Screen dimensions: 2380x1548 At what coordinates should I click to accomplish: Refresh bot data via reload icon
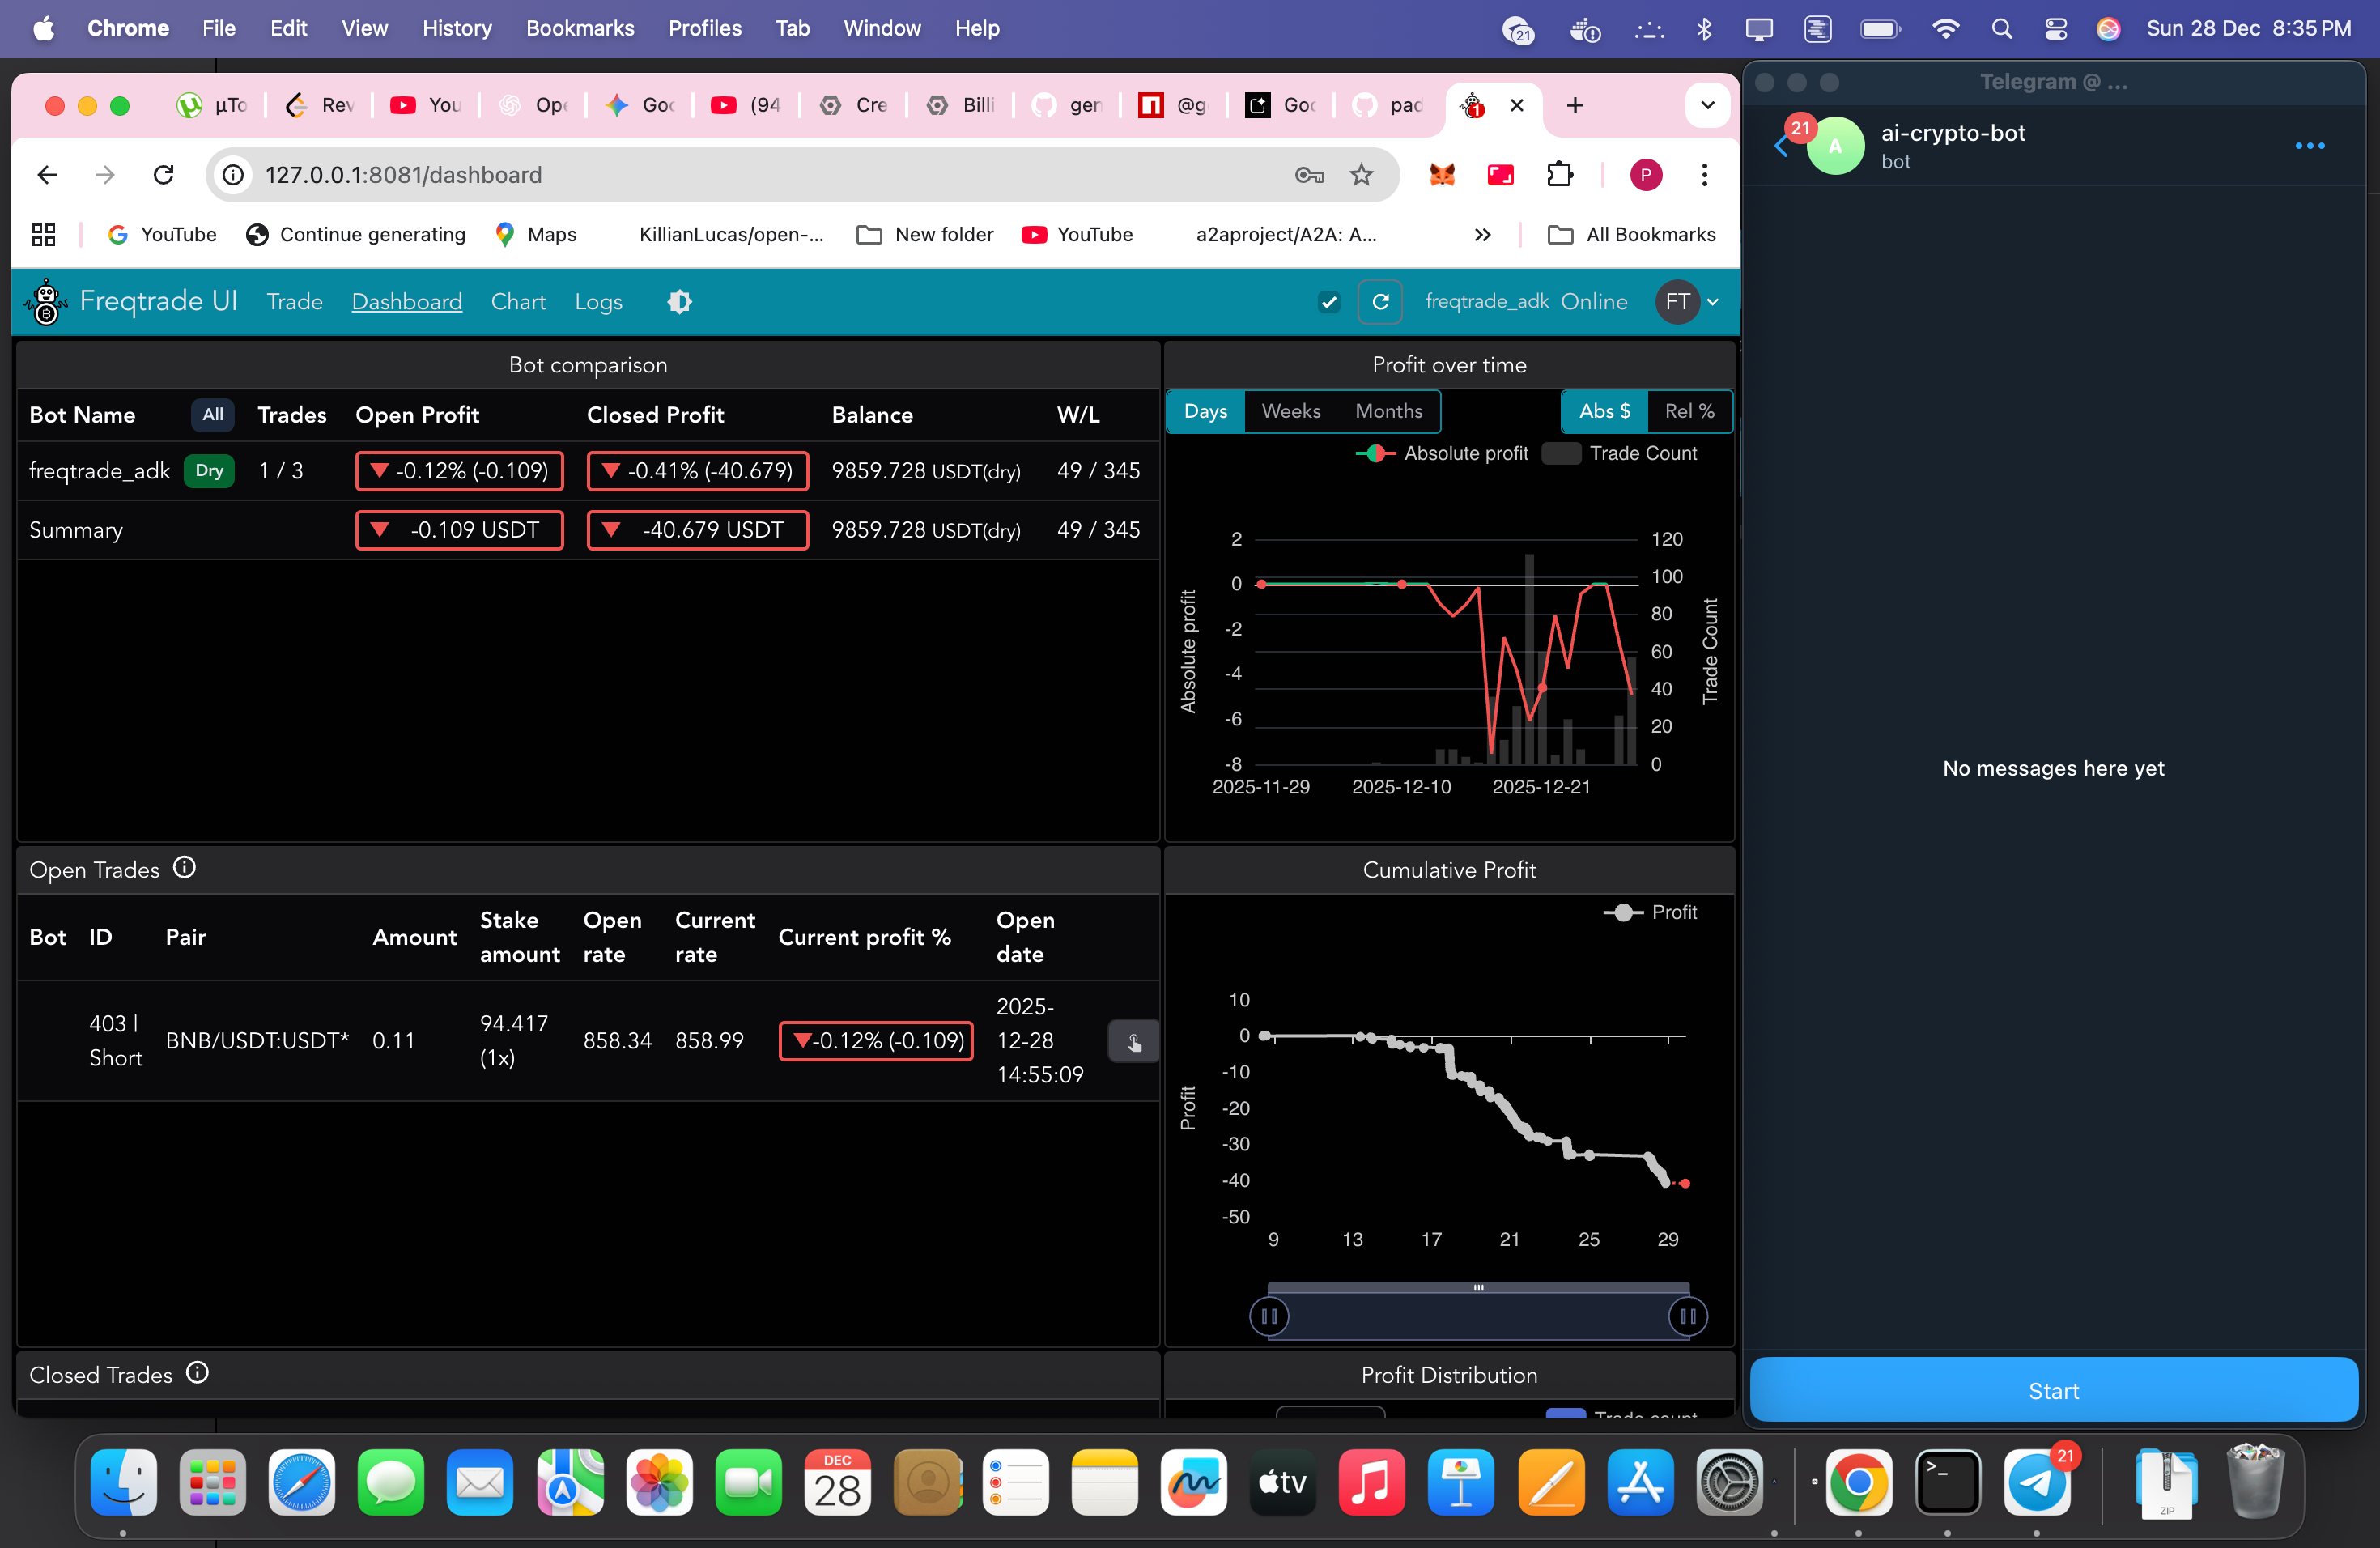point(1381,302)
